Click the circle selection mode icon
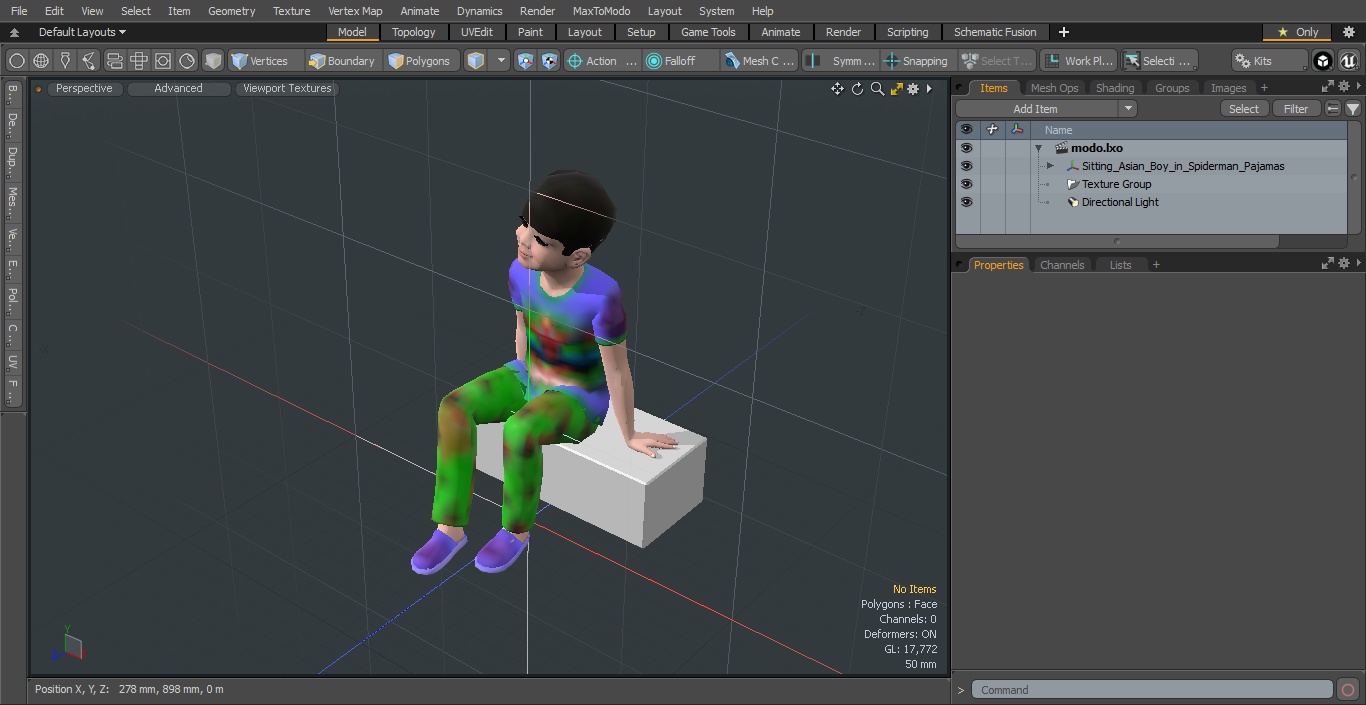The width and height of the screenshot is (1366, 705). (x=16, y=61)
